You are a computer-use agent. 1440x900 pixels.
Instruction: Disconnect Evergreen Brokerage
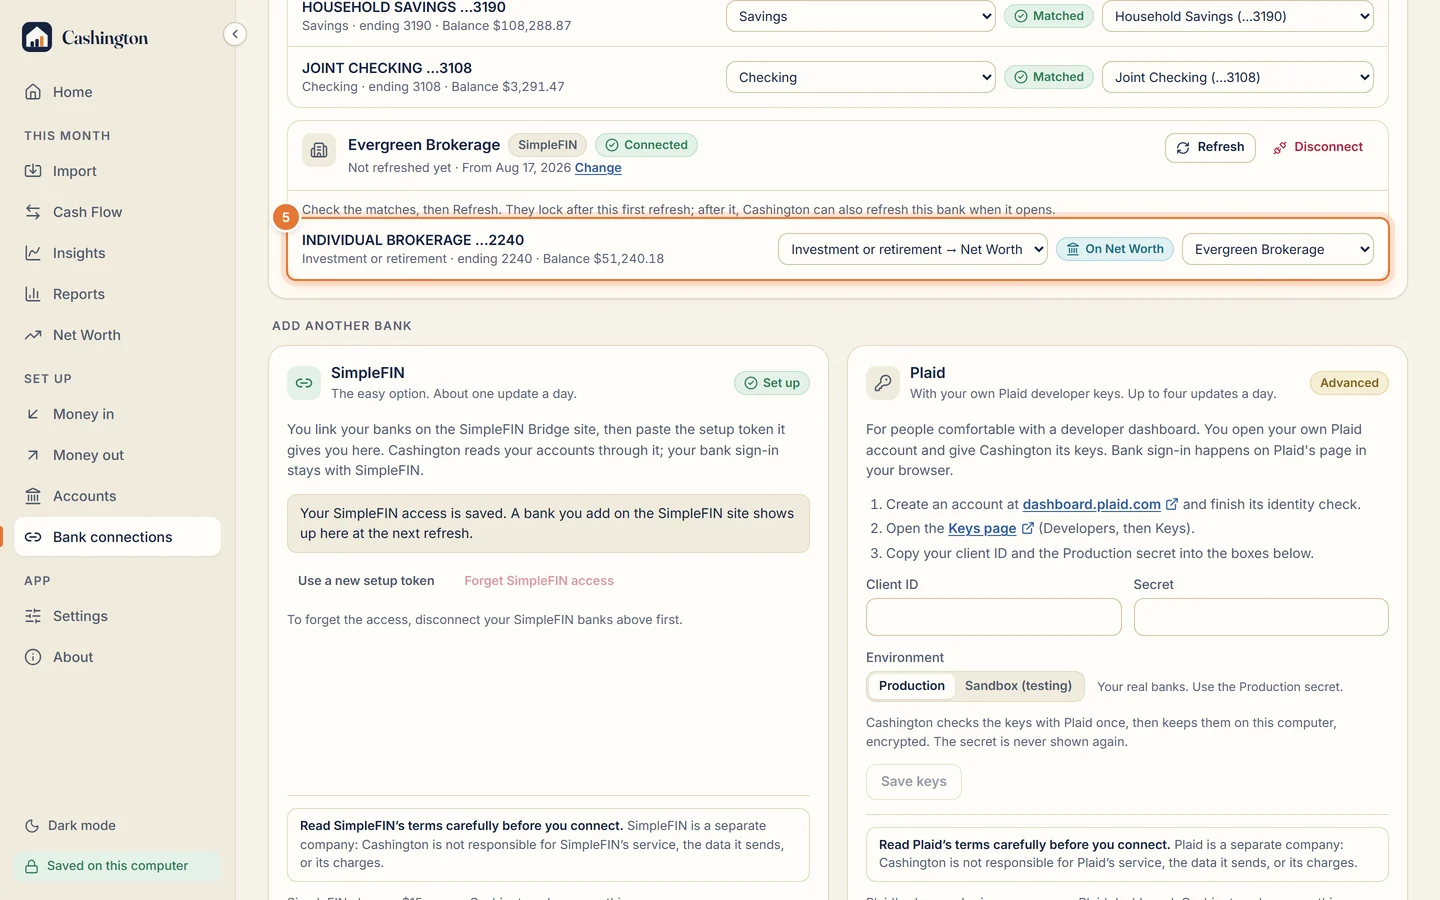tap(1318, 147)
